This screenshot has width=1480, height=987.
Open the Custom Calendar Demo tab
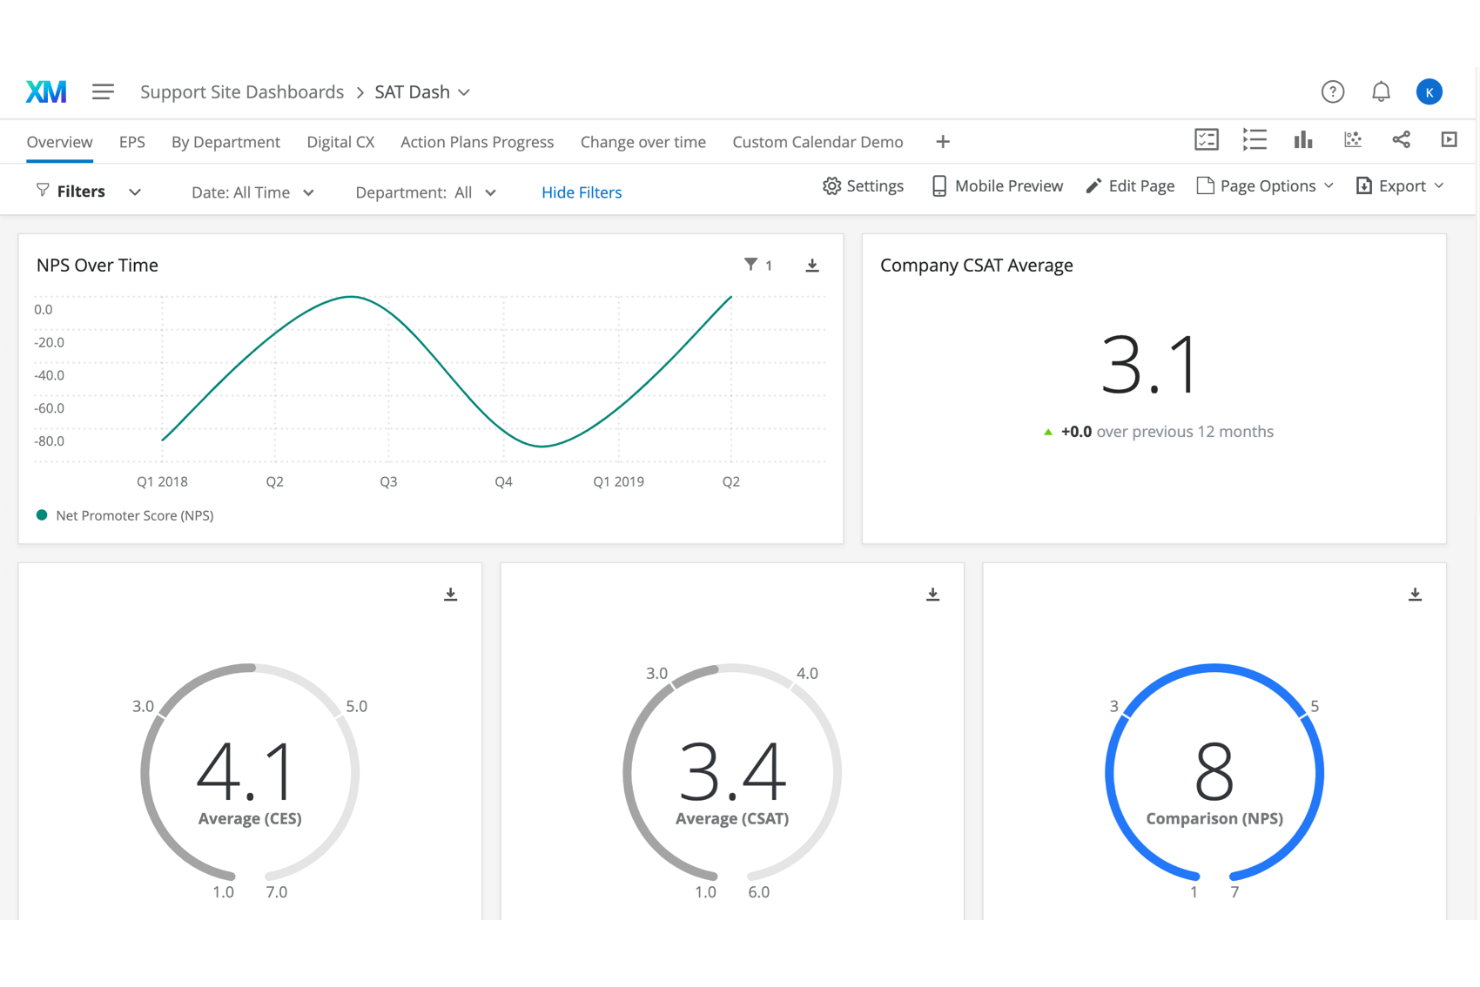pyautogui.click(x=818, y=142)
